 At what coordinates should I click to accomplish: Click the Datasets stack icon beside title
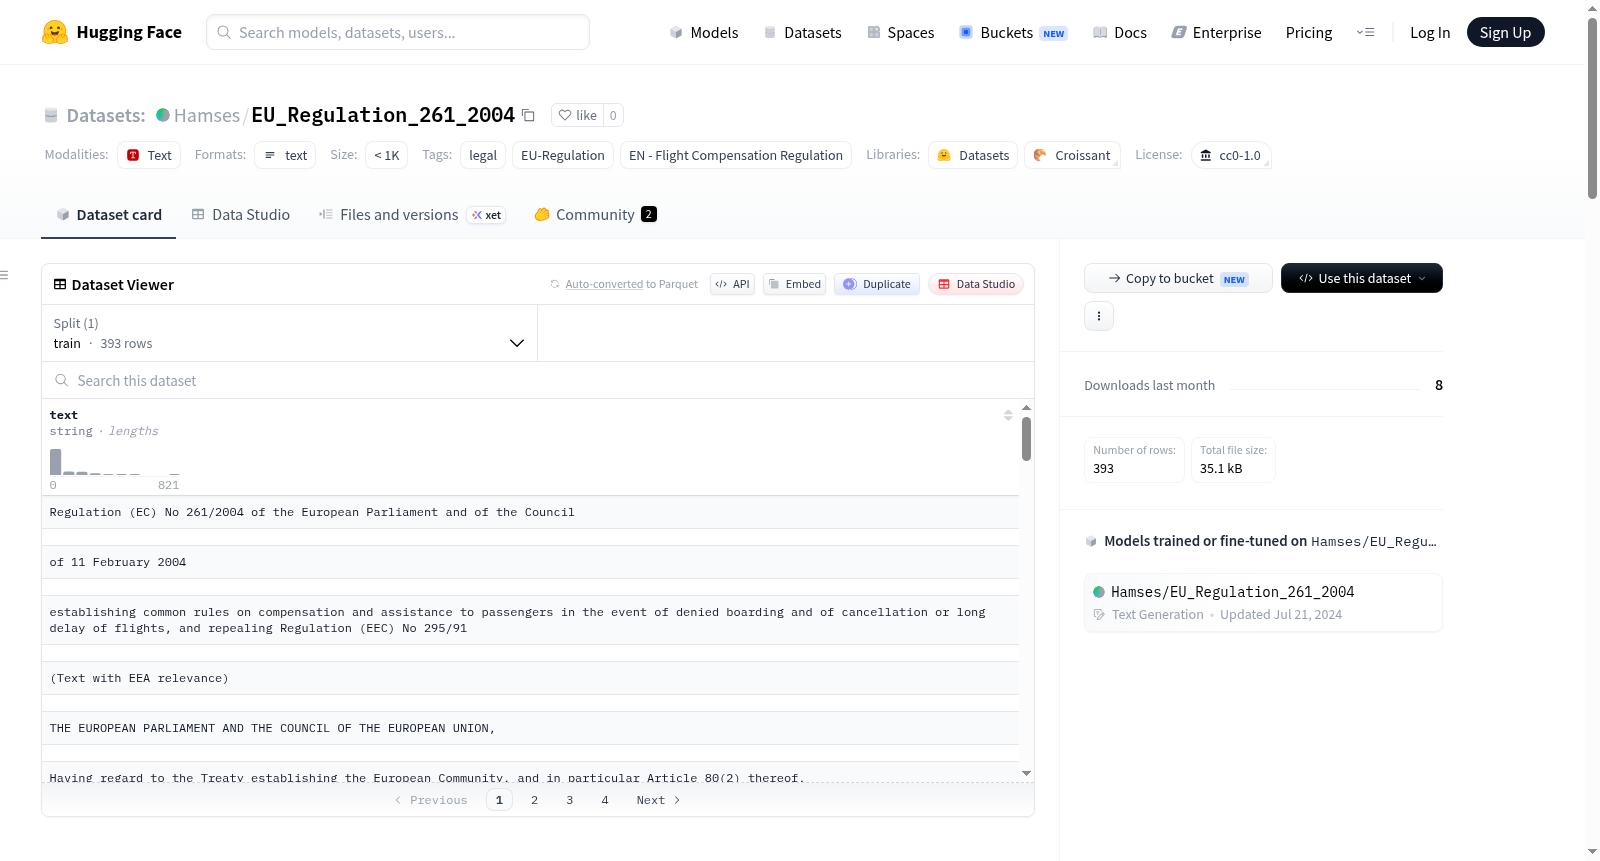tap(51, 116)
